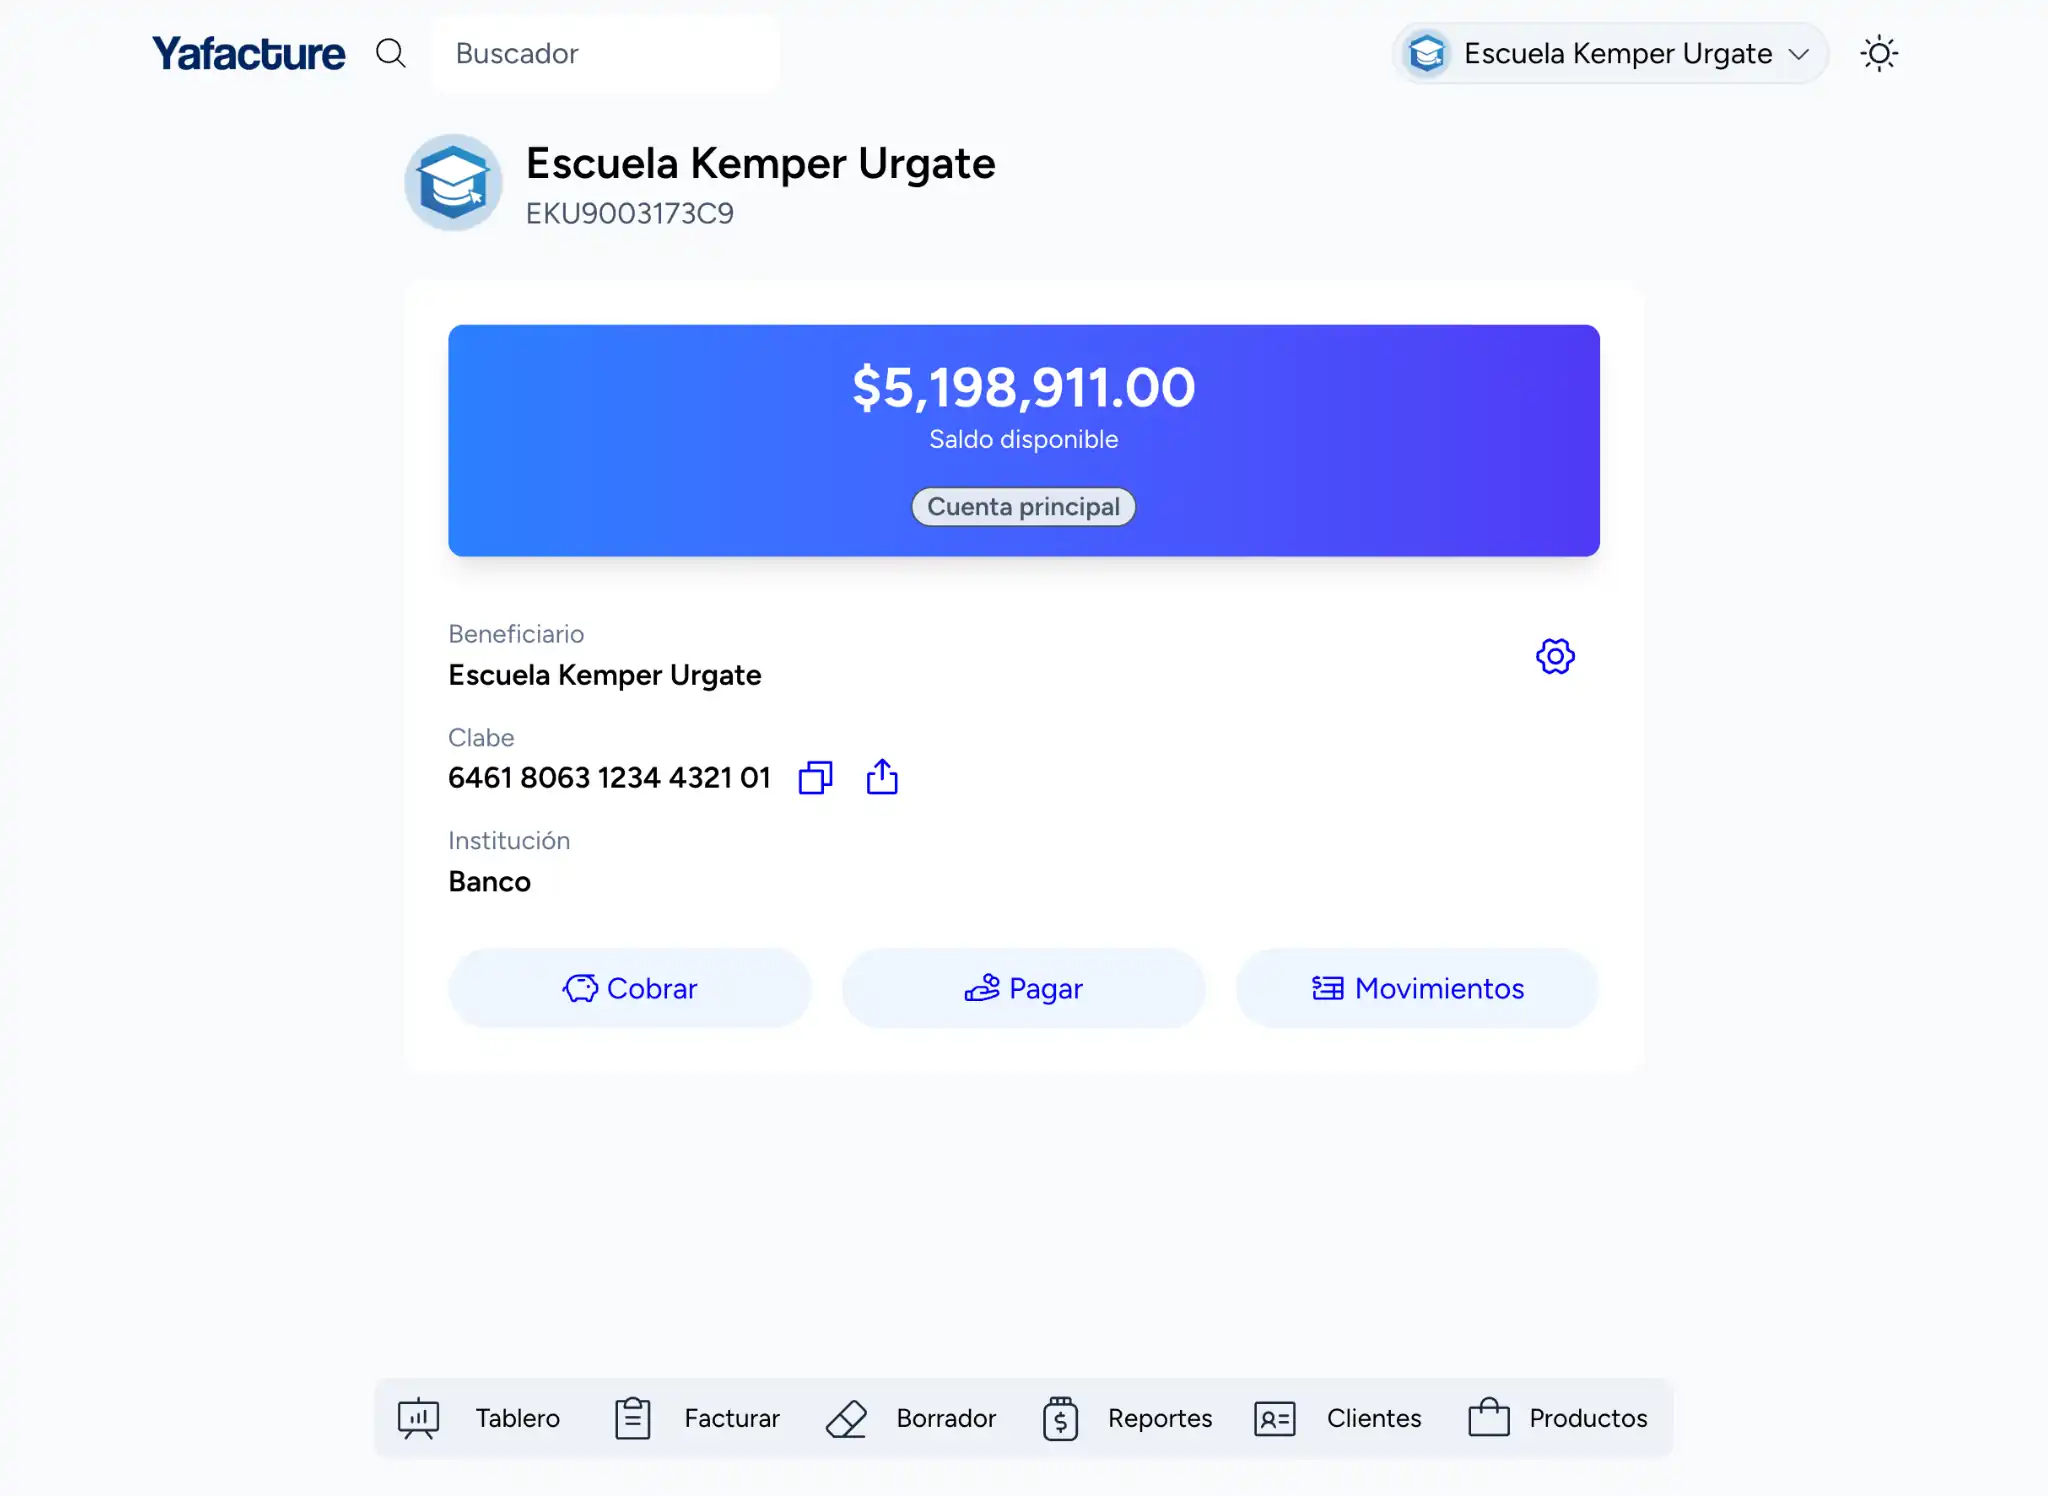Open account settings via the gear icon
The image size is (2048, 1496).
1556,656
